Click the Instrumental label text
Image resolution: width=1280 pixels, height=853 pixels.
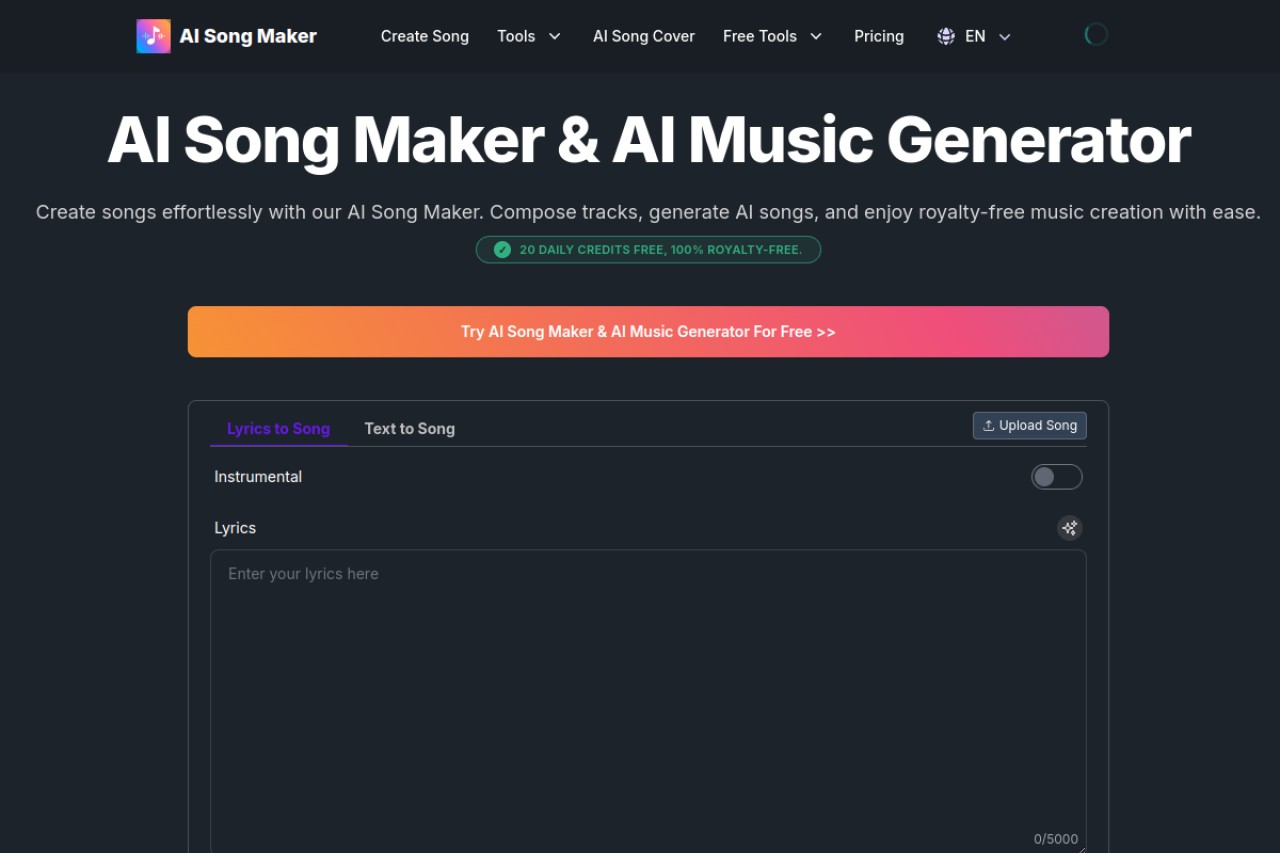click(258, 477)
